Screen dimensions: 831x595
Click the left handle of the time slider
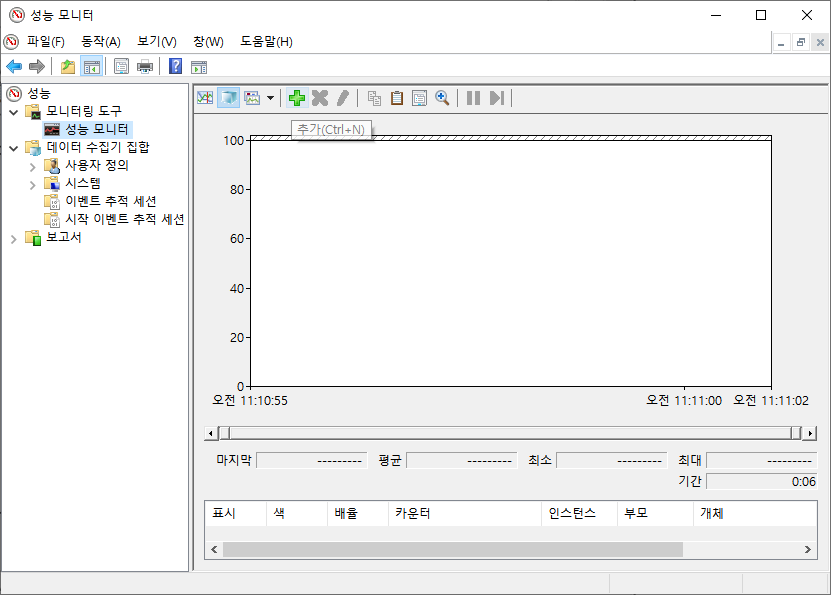point(225,433)
